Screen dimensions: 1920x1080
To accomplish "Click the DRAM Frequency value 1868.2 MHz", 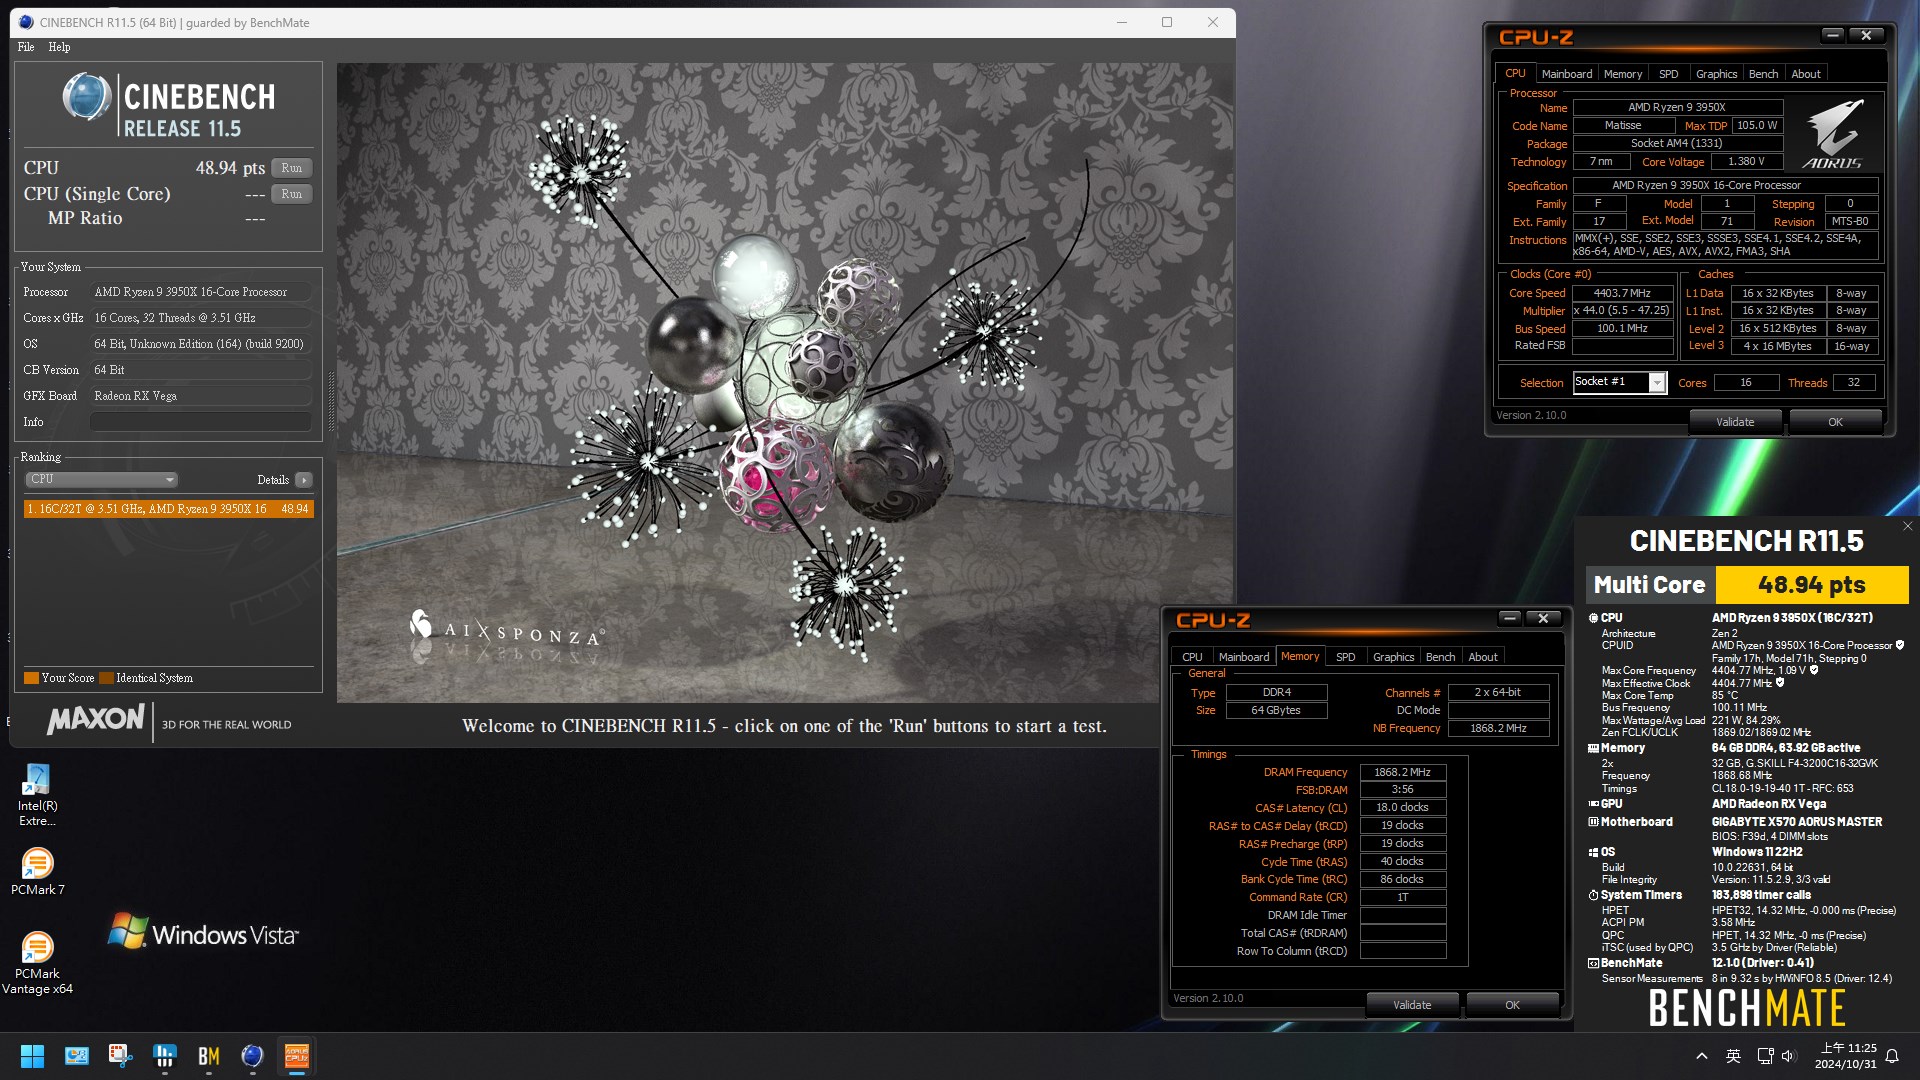I will (x=1402, y=772).
